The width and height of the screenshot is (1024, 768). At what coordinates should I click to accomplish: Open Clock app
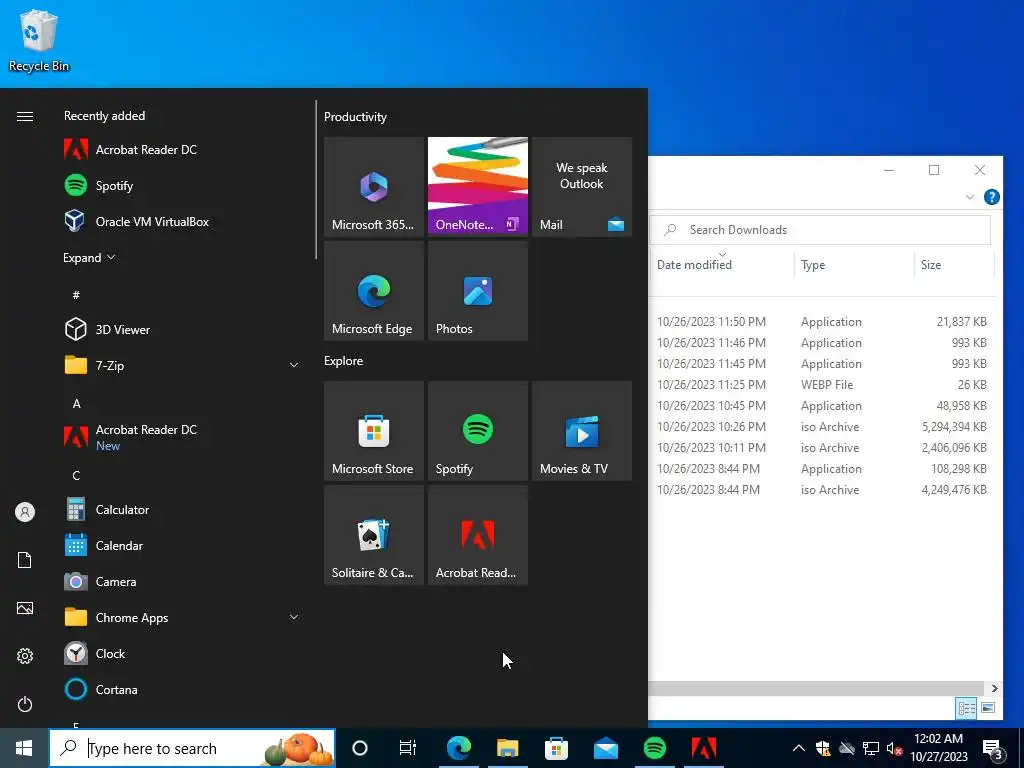point(180,654)
